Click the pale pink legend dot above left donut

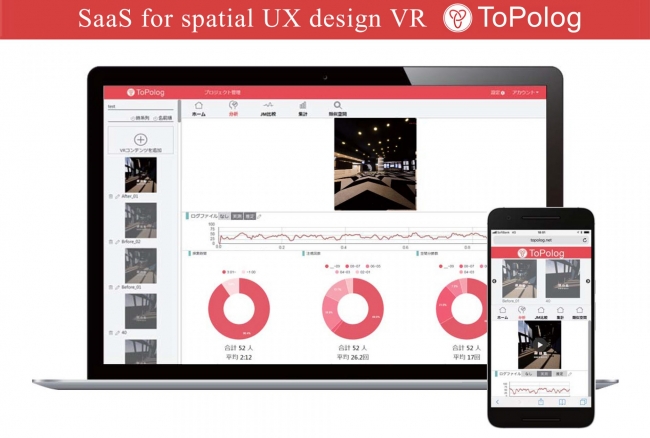point(243,272)
